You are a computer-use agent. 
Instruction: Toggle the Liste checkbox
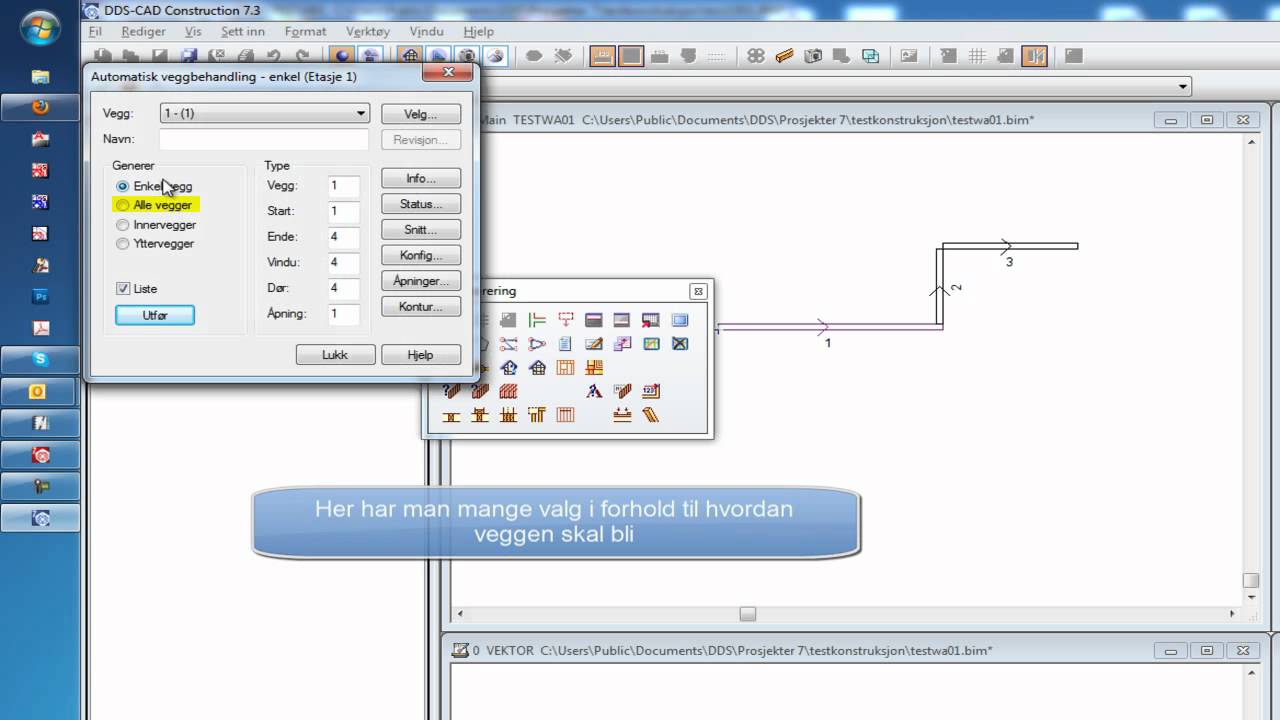[x=123, y=288]
